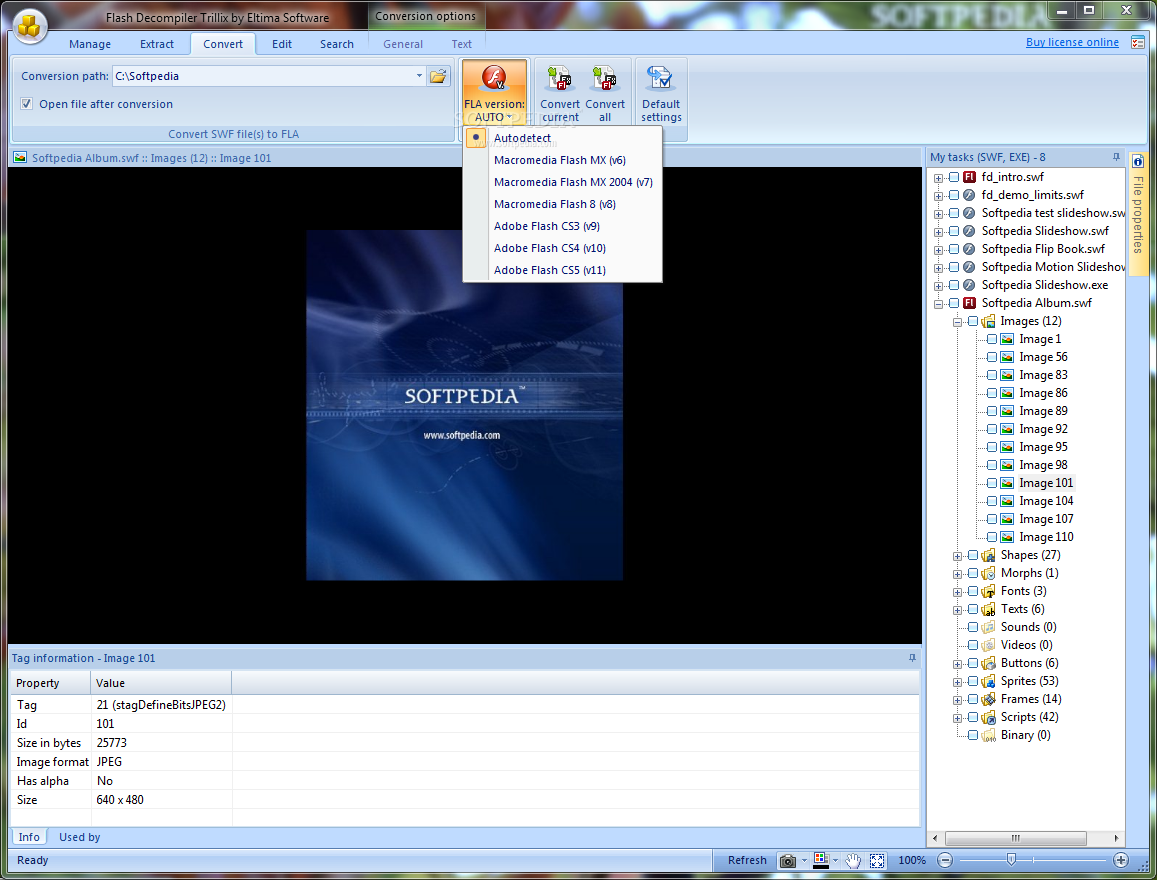Check the Sounds (0) checkbox

[973, 627]
